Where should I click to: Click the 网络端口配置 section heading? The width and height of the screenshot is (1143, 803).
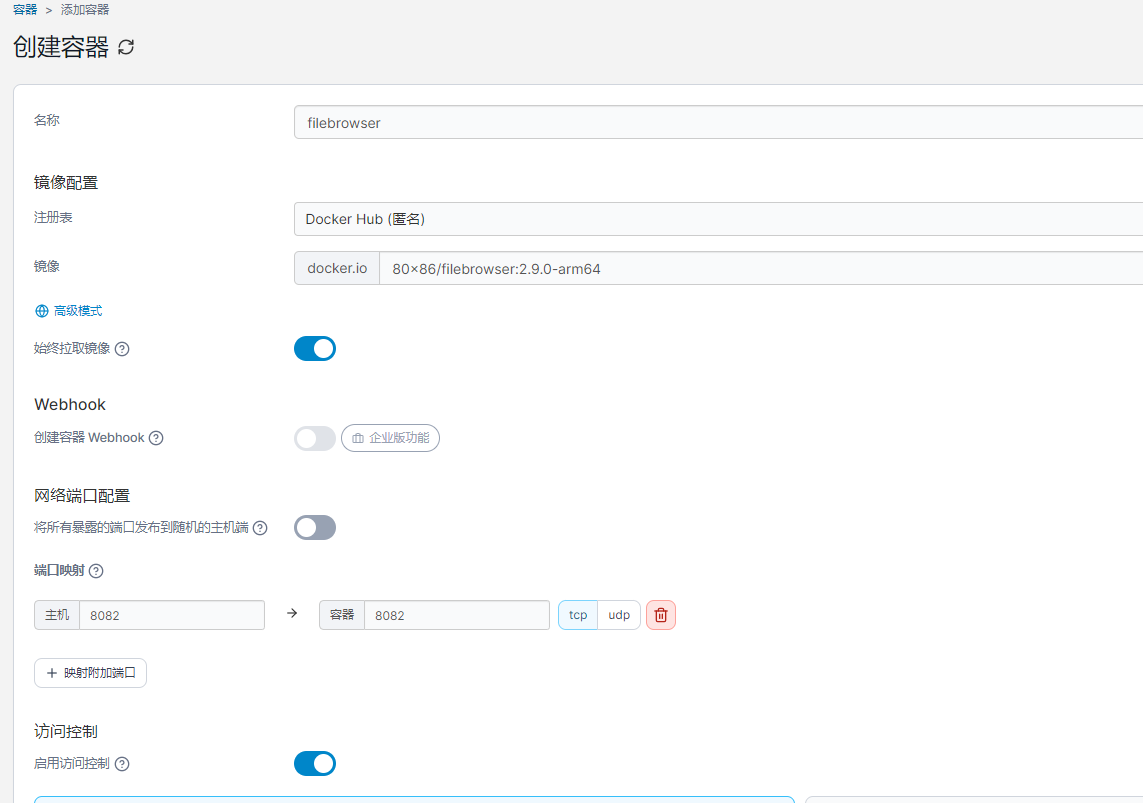82,496
